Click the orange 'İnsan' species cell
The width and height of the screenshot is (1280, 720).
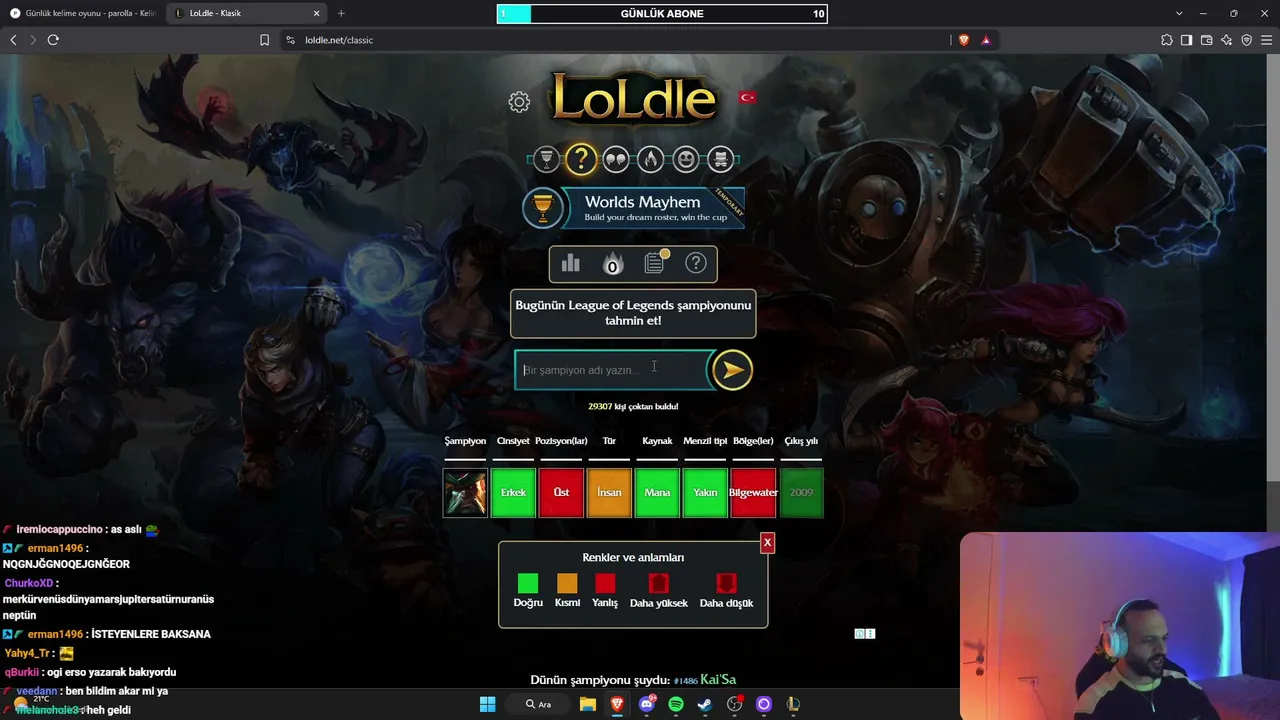[609, 493]
